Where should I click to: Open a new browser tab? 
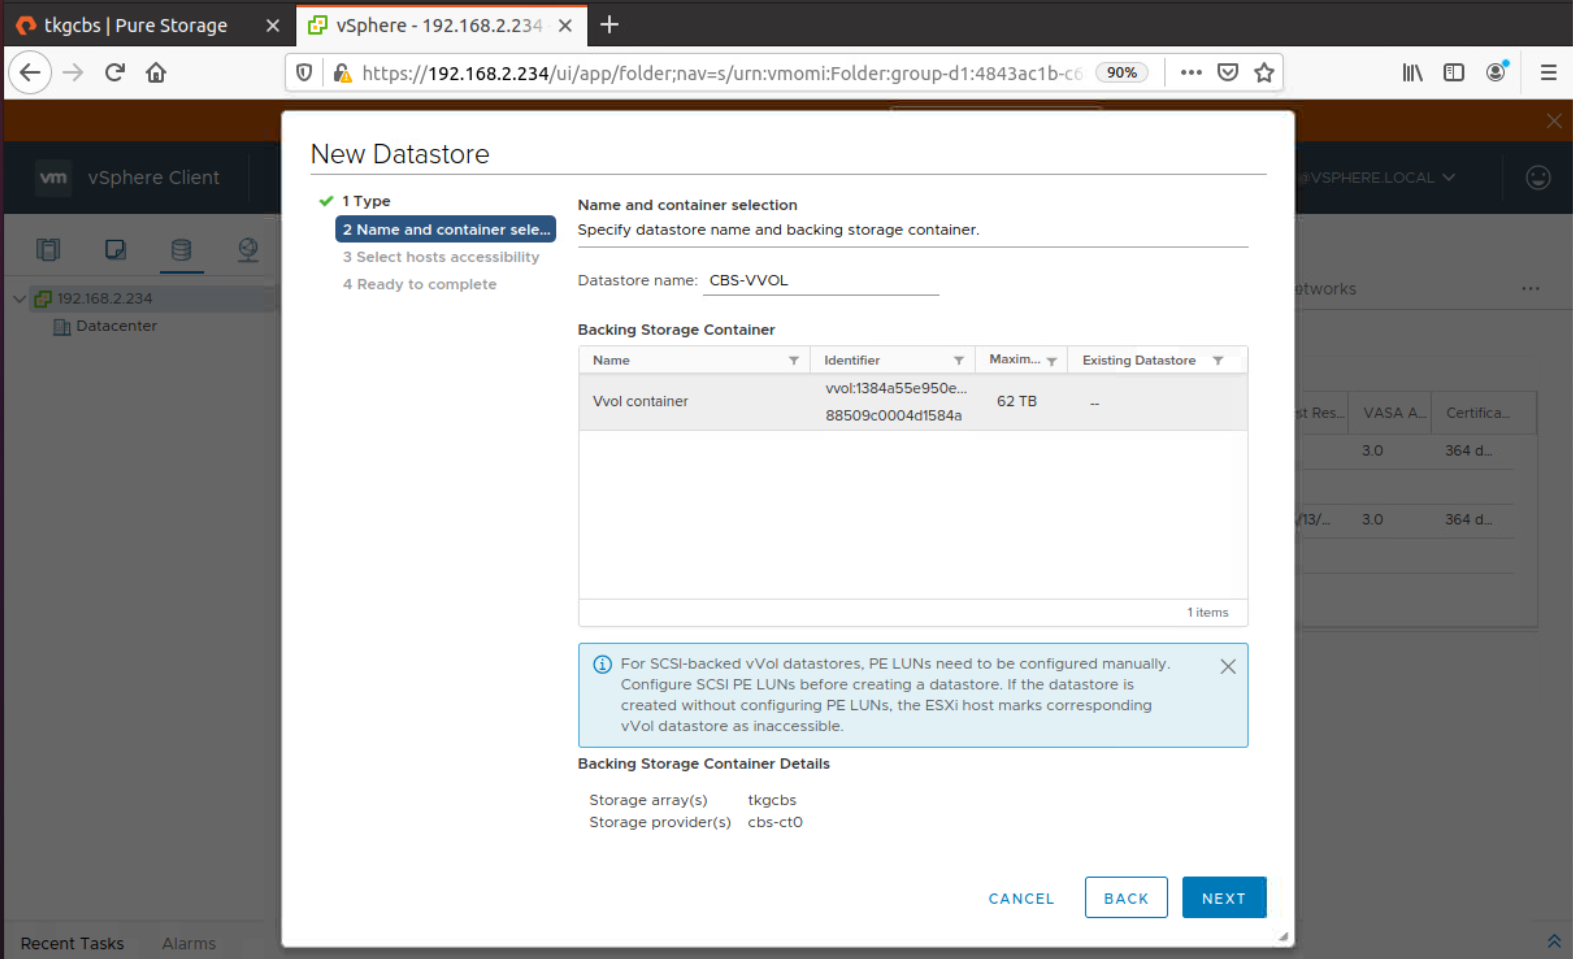coord(609,25)
